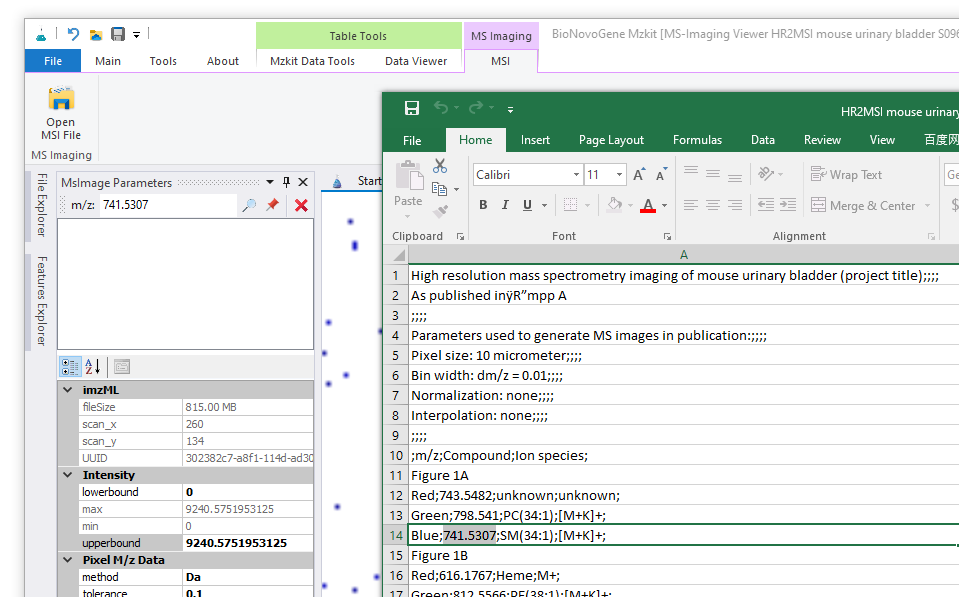Apply the red font color swatch

click(648, 205)
